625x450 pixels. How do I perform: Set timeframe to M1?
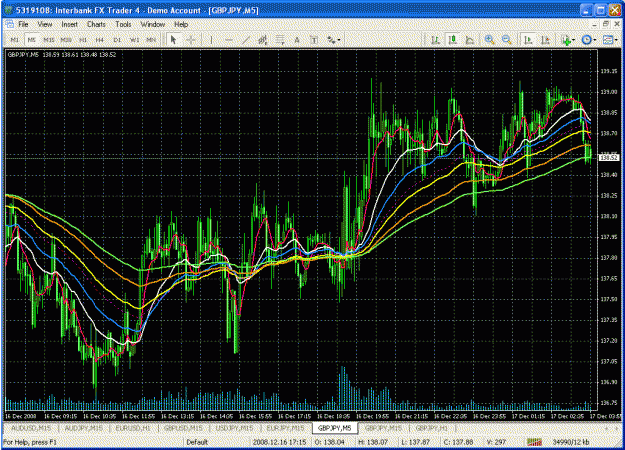(x=14, y=40)
